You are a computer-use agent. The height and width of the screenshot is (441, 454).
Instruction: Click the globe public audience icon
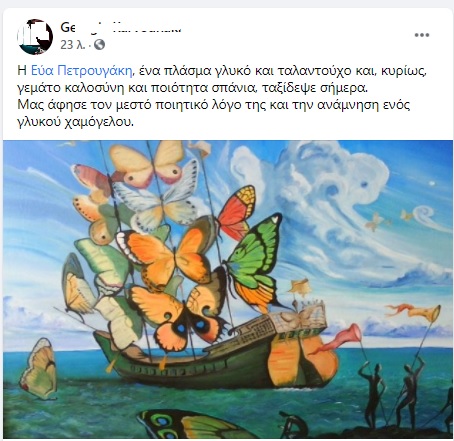(99, 45)
